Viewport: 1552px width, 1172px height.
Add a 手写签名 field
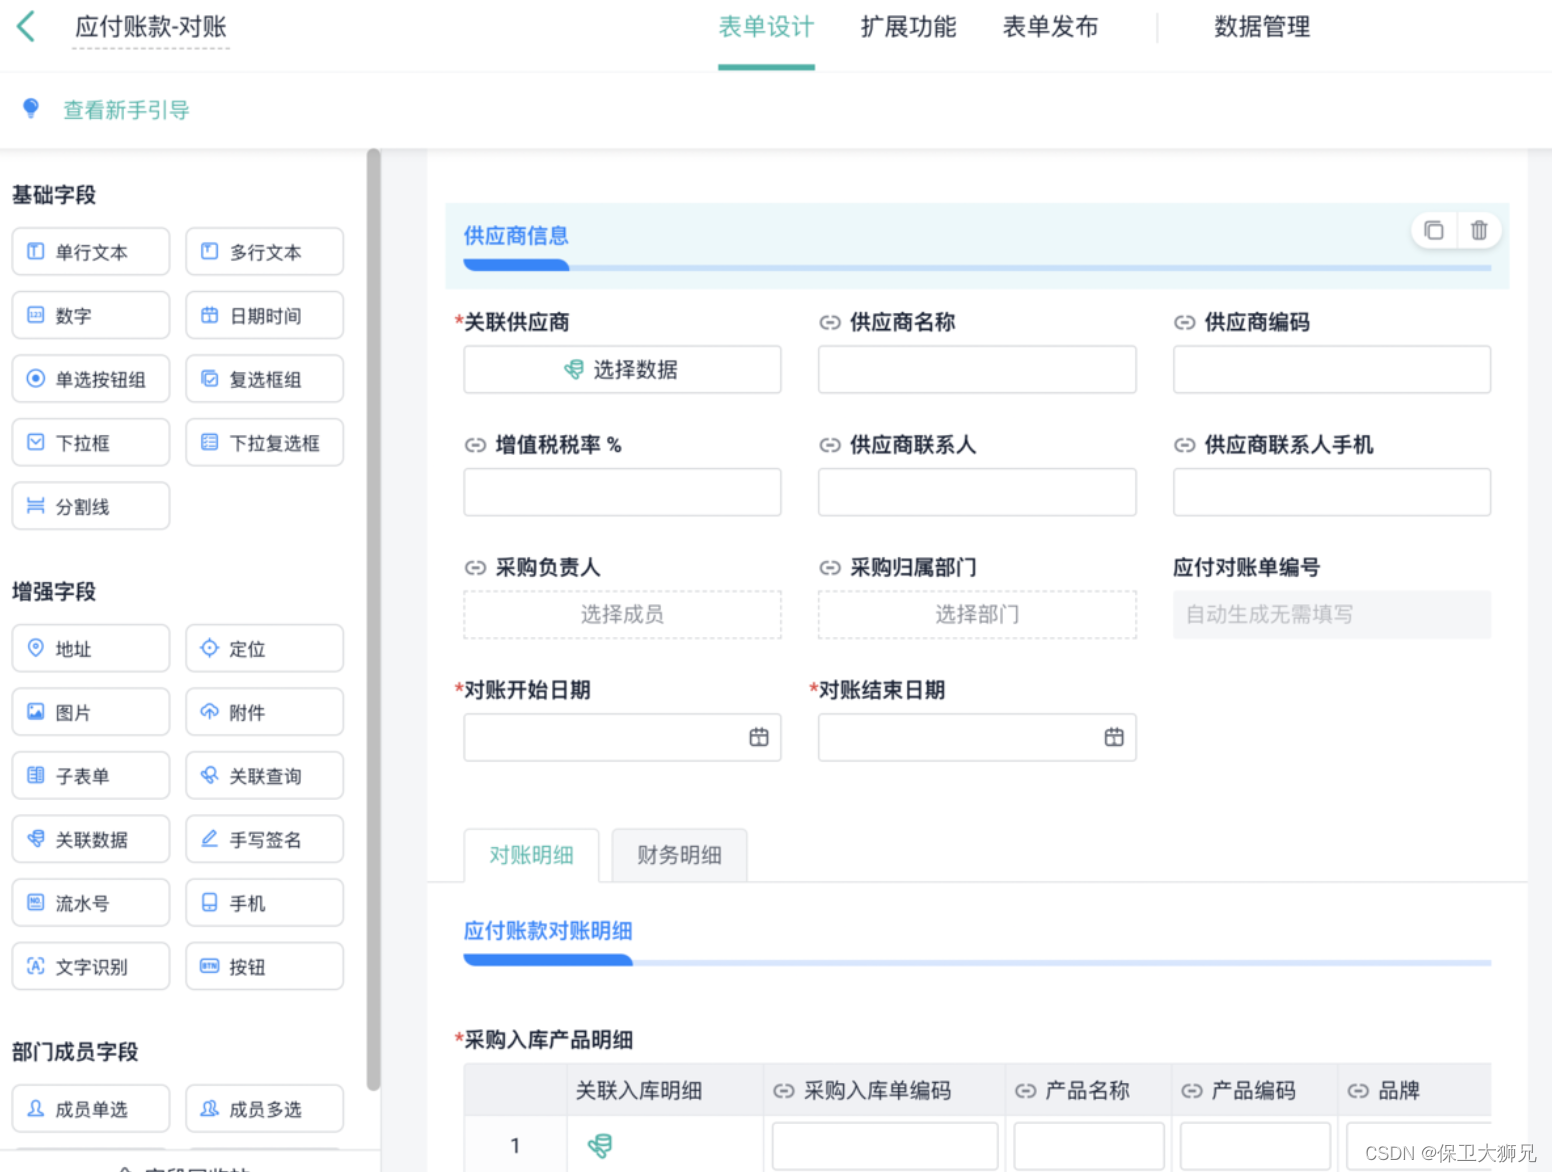coord(265,839)
